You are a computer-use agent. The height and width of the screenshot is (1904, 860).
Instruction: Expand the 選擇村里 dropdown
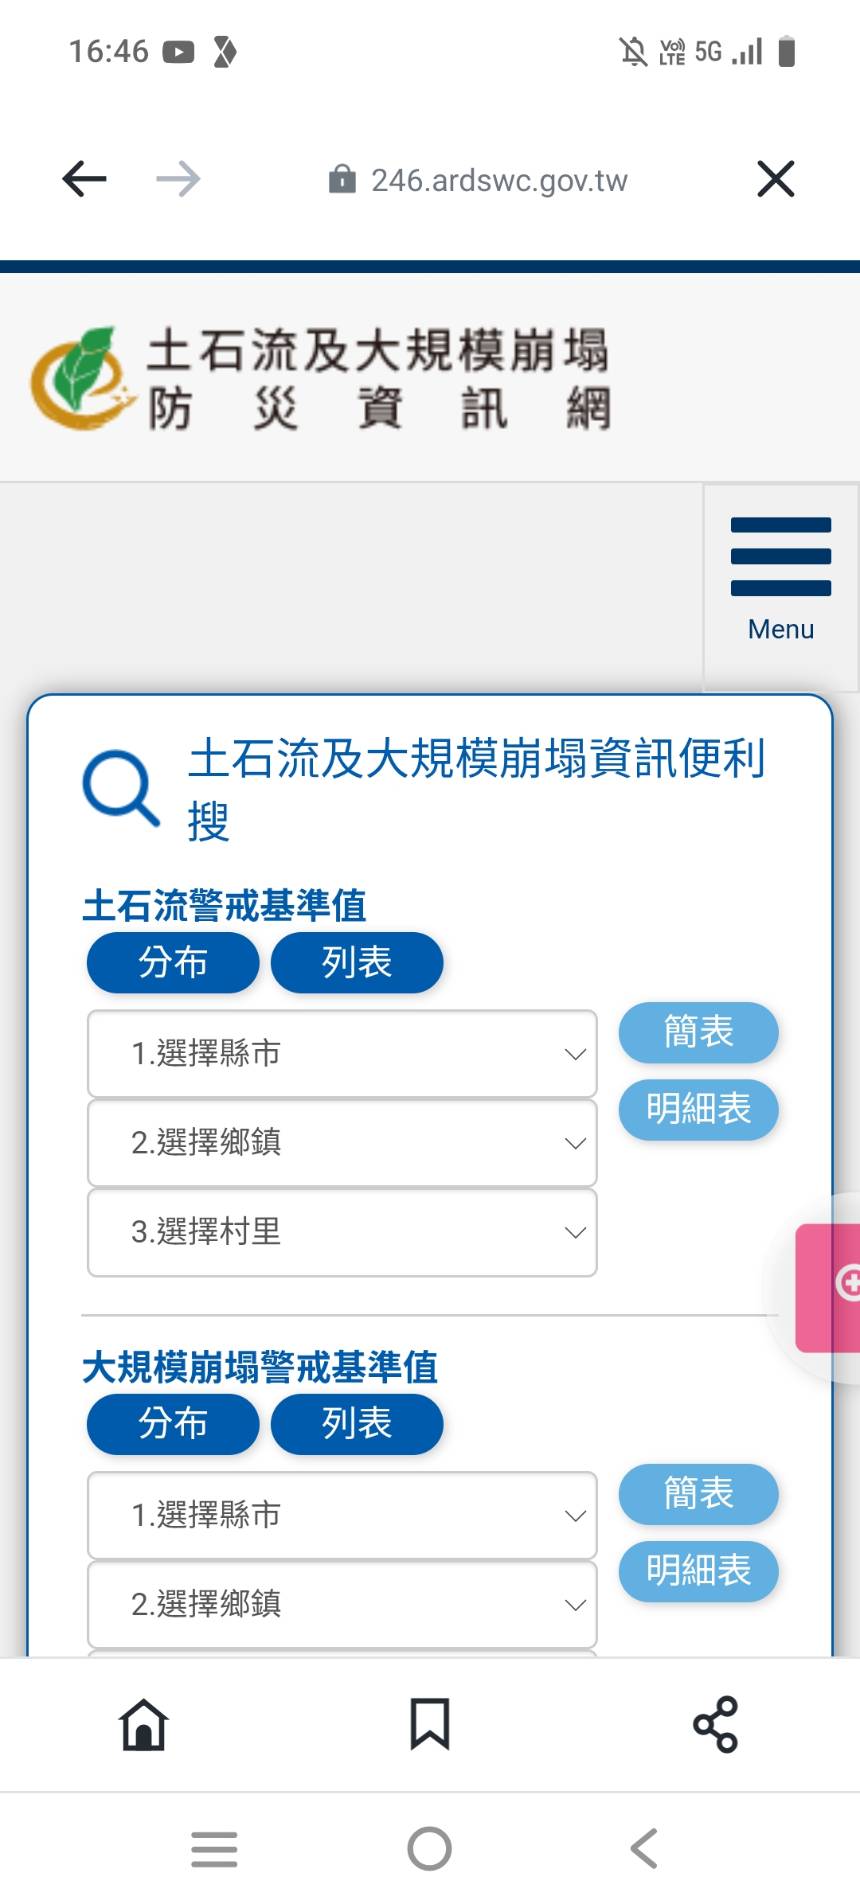click(342, 1231)
